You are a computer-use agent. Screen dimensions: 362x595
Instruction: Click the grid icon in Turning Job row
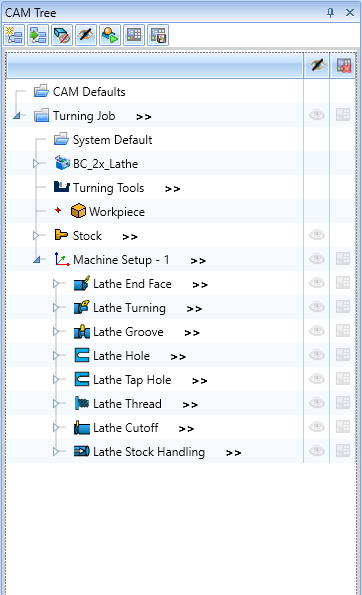click(x=343, y=115)
